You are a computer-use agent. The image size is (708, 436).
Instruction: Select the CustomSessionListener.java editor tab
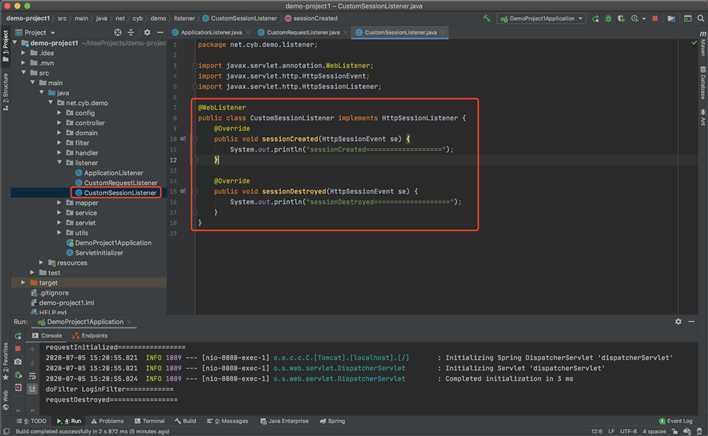pos(400,32)
